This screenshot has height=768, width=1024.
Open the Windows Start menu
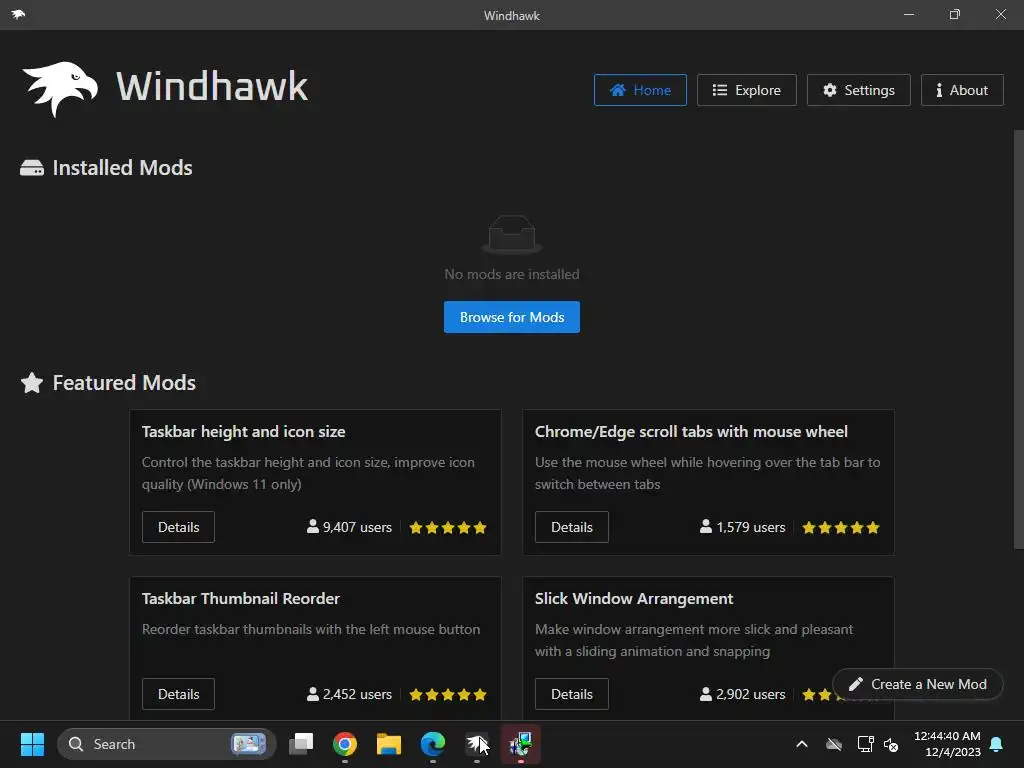(x=32, y=744)
